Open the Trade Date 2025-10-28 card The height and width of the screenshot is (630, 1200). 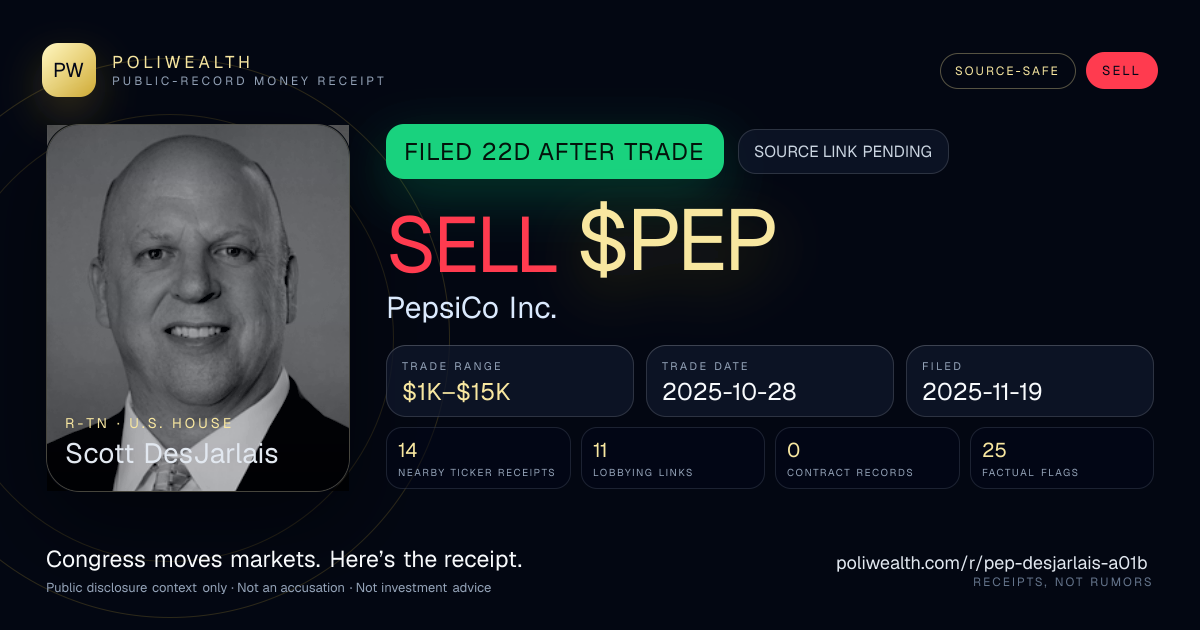[x=770, y=381]
